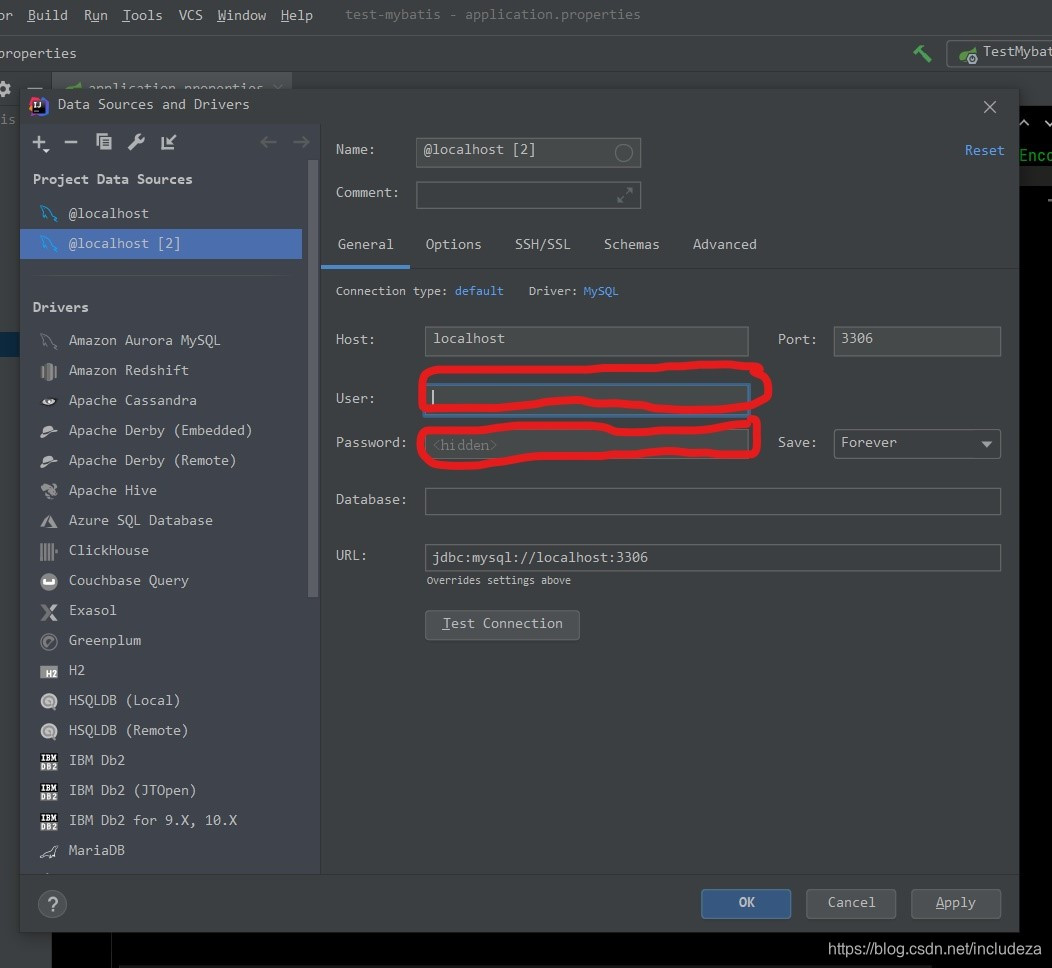Switch to the Options tab
This screenshot has width=1052, height=968.
(454, 244)
